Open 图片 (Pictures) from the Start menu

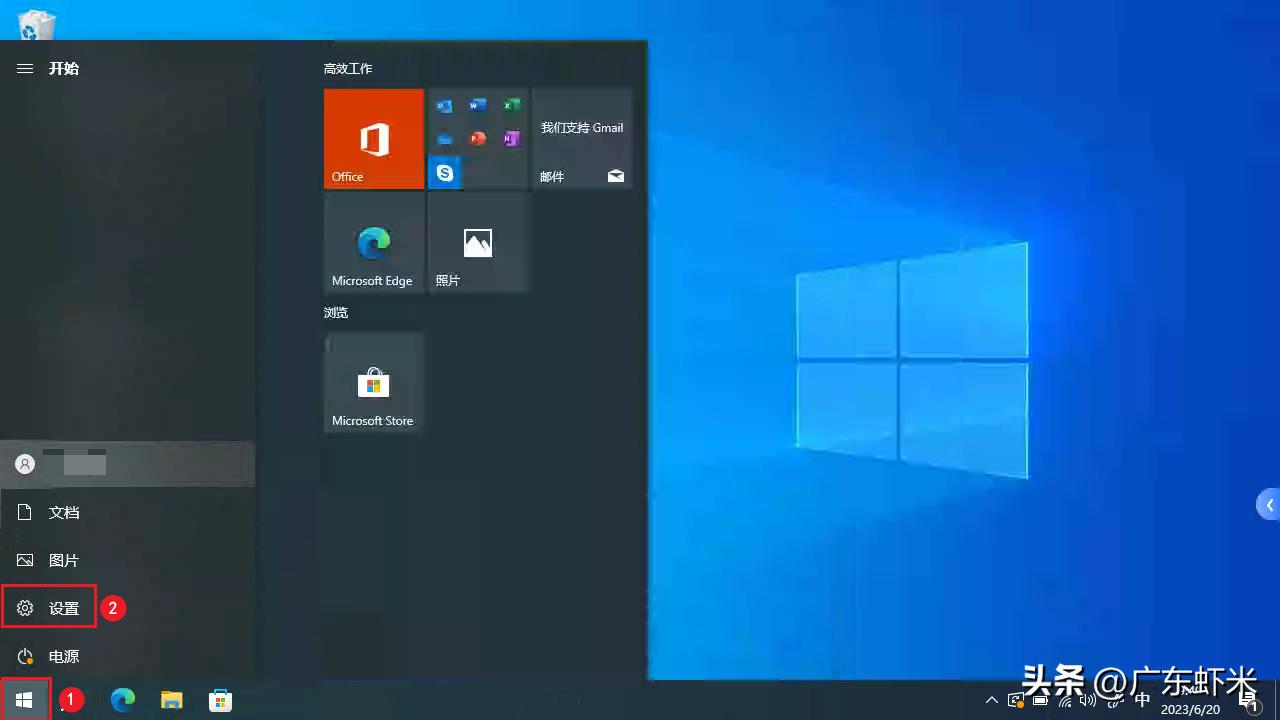(63, 560)
